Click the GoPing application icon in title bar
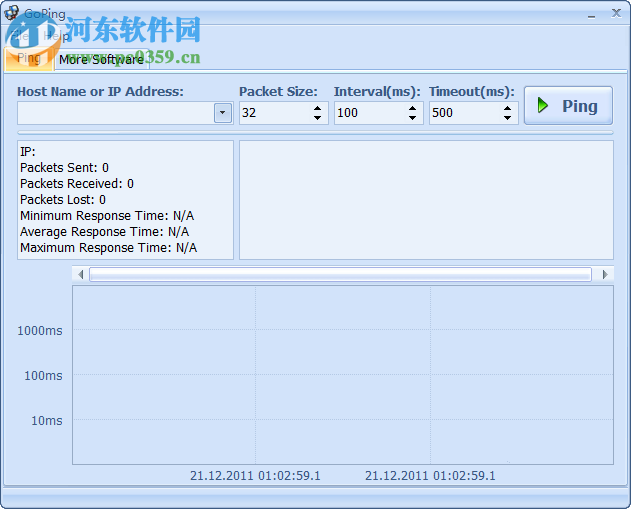This screenshot has width=631, height=509. point(11,12)
